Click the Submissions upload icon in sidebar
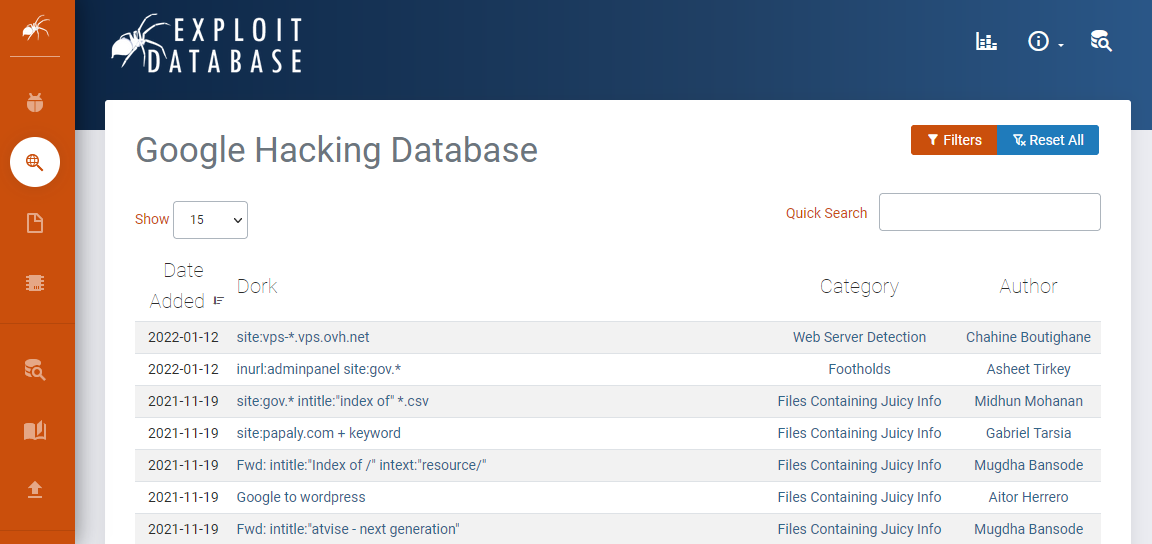Screen dimensions: 1152x544 [x=35, y=489]
